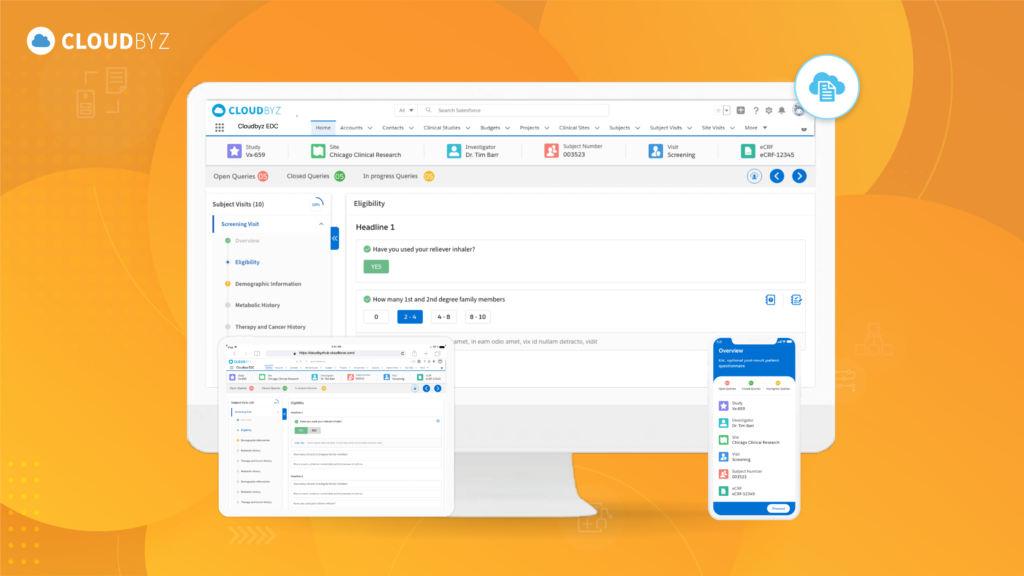Viewport: 1024px width, 576px height.
Task: Click the green eCRF document icon
Action: click(747, 151)
